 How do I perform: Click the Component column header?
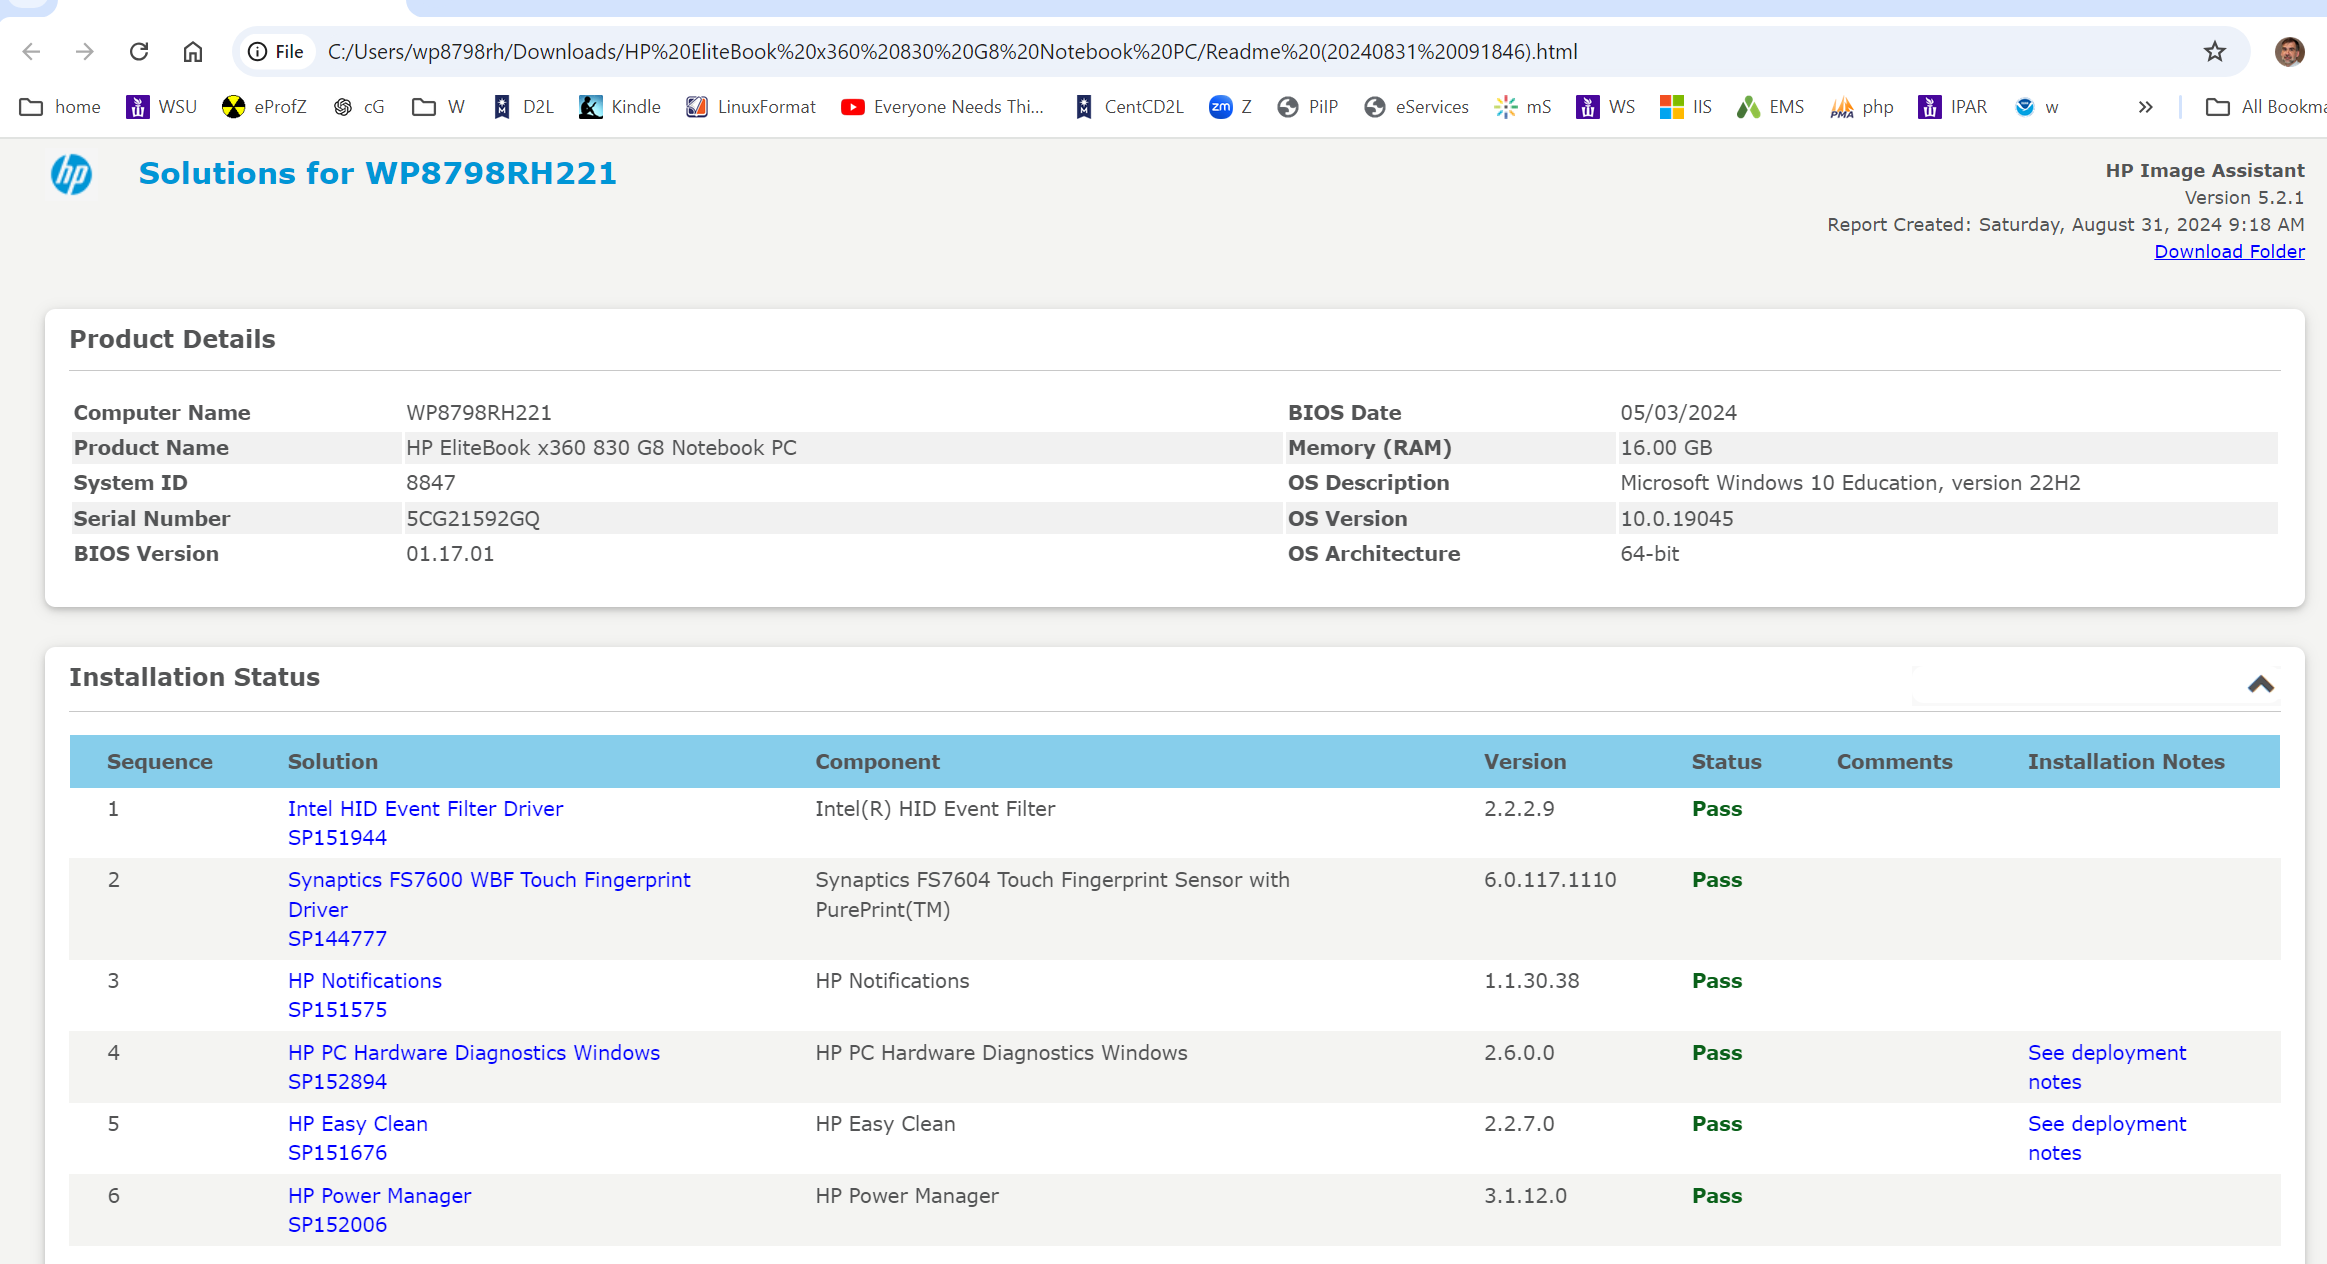(877, 762)
